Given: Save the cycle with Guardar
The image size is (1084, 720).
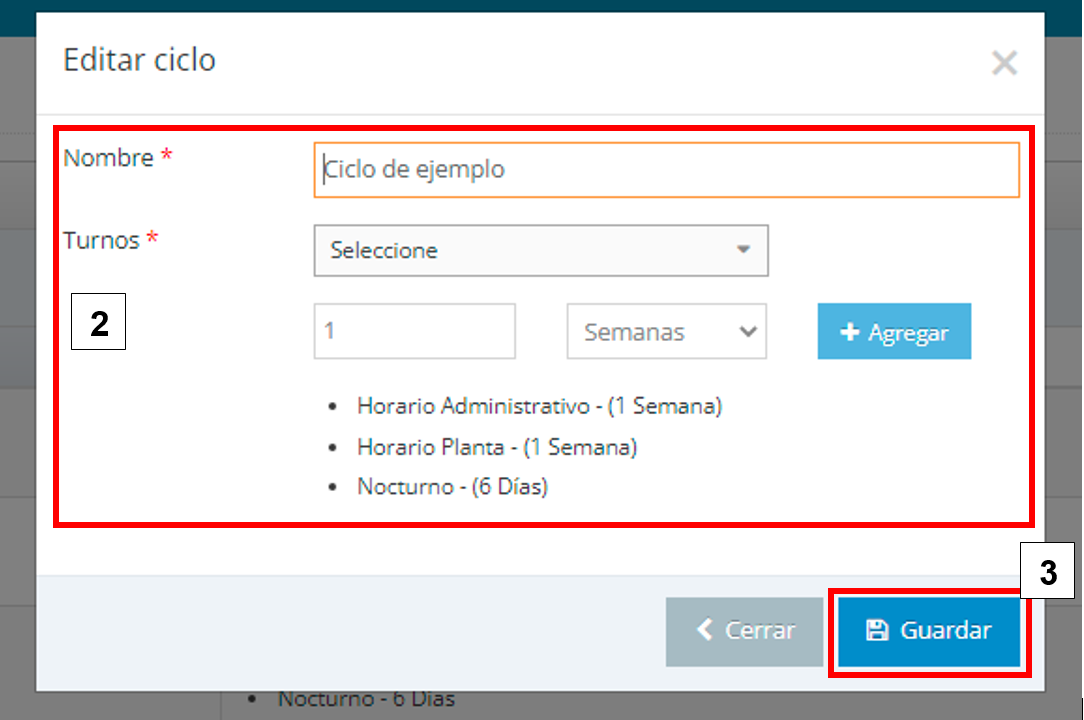Looking at the screenshot, I should click(929, 630).
